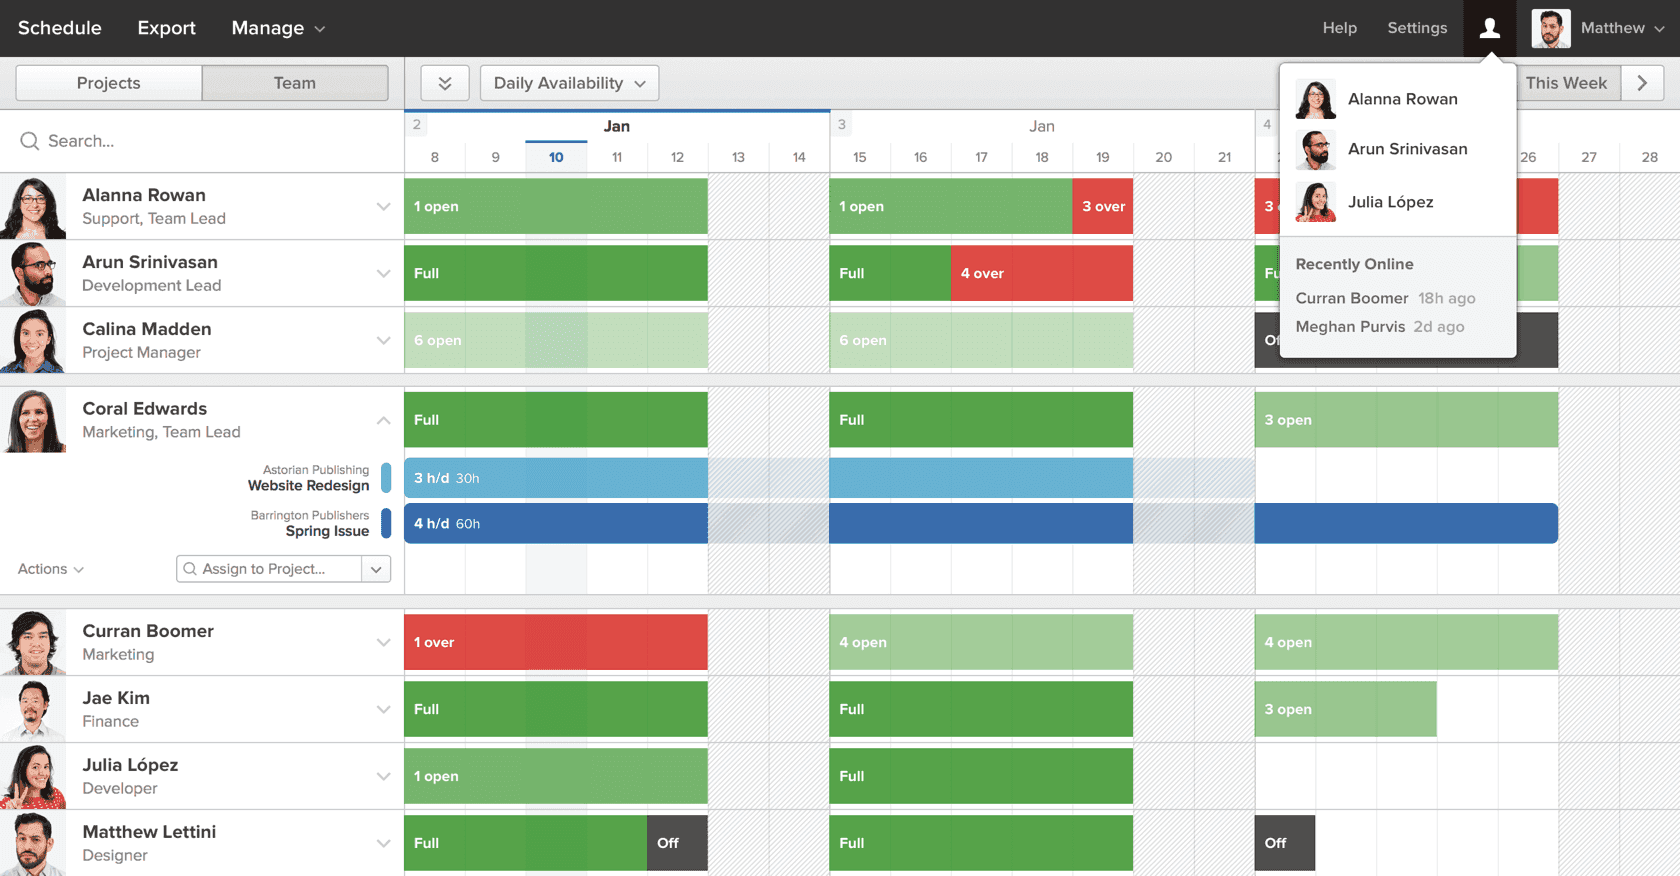Click the Website Redesign light blue color tag
This screenshot has height=876, width=1680.
click(386, 478)
